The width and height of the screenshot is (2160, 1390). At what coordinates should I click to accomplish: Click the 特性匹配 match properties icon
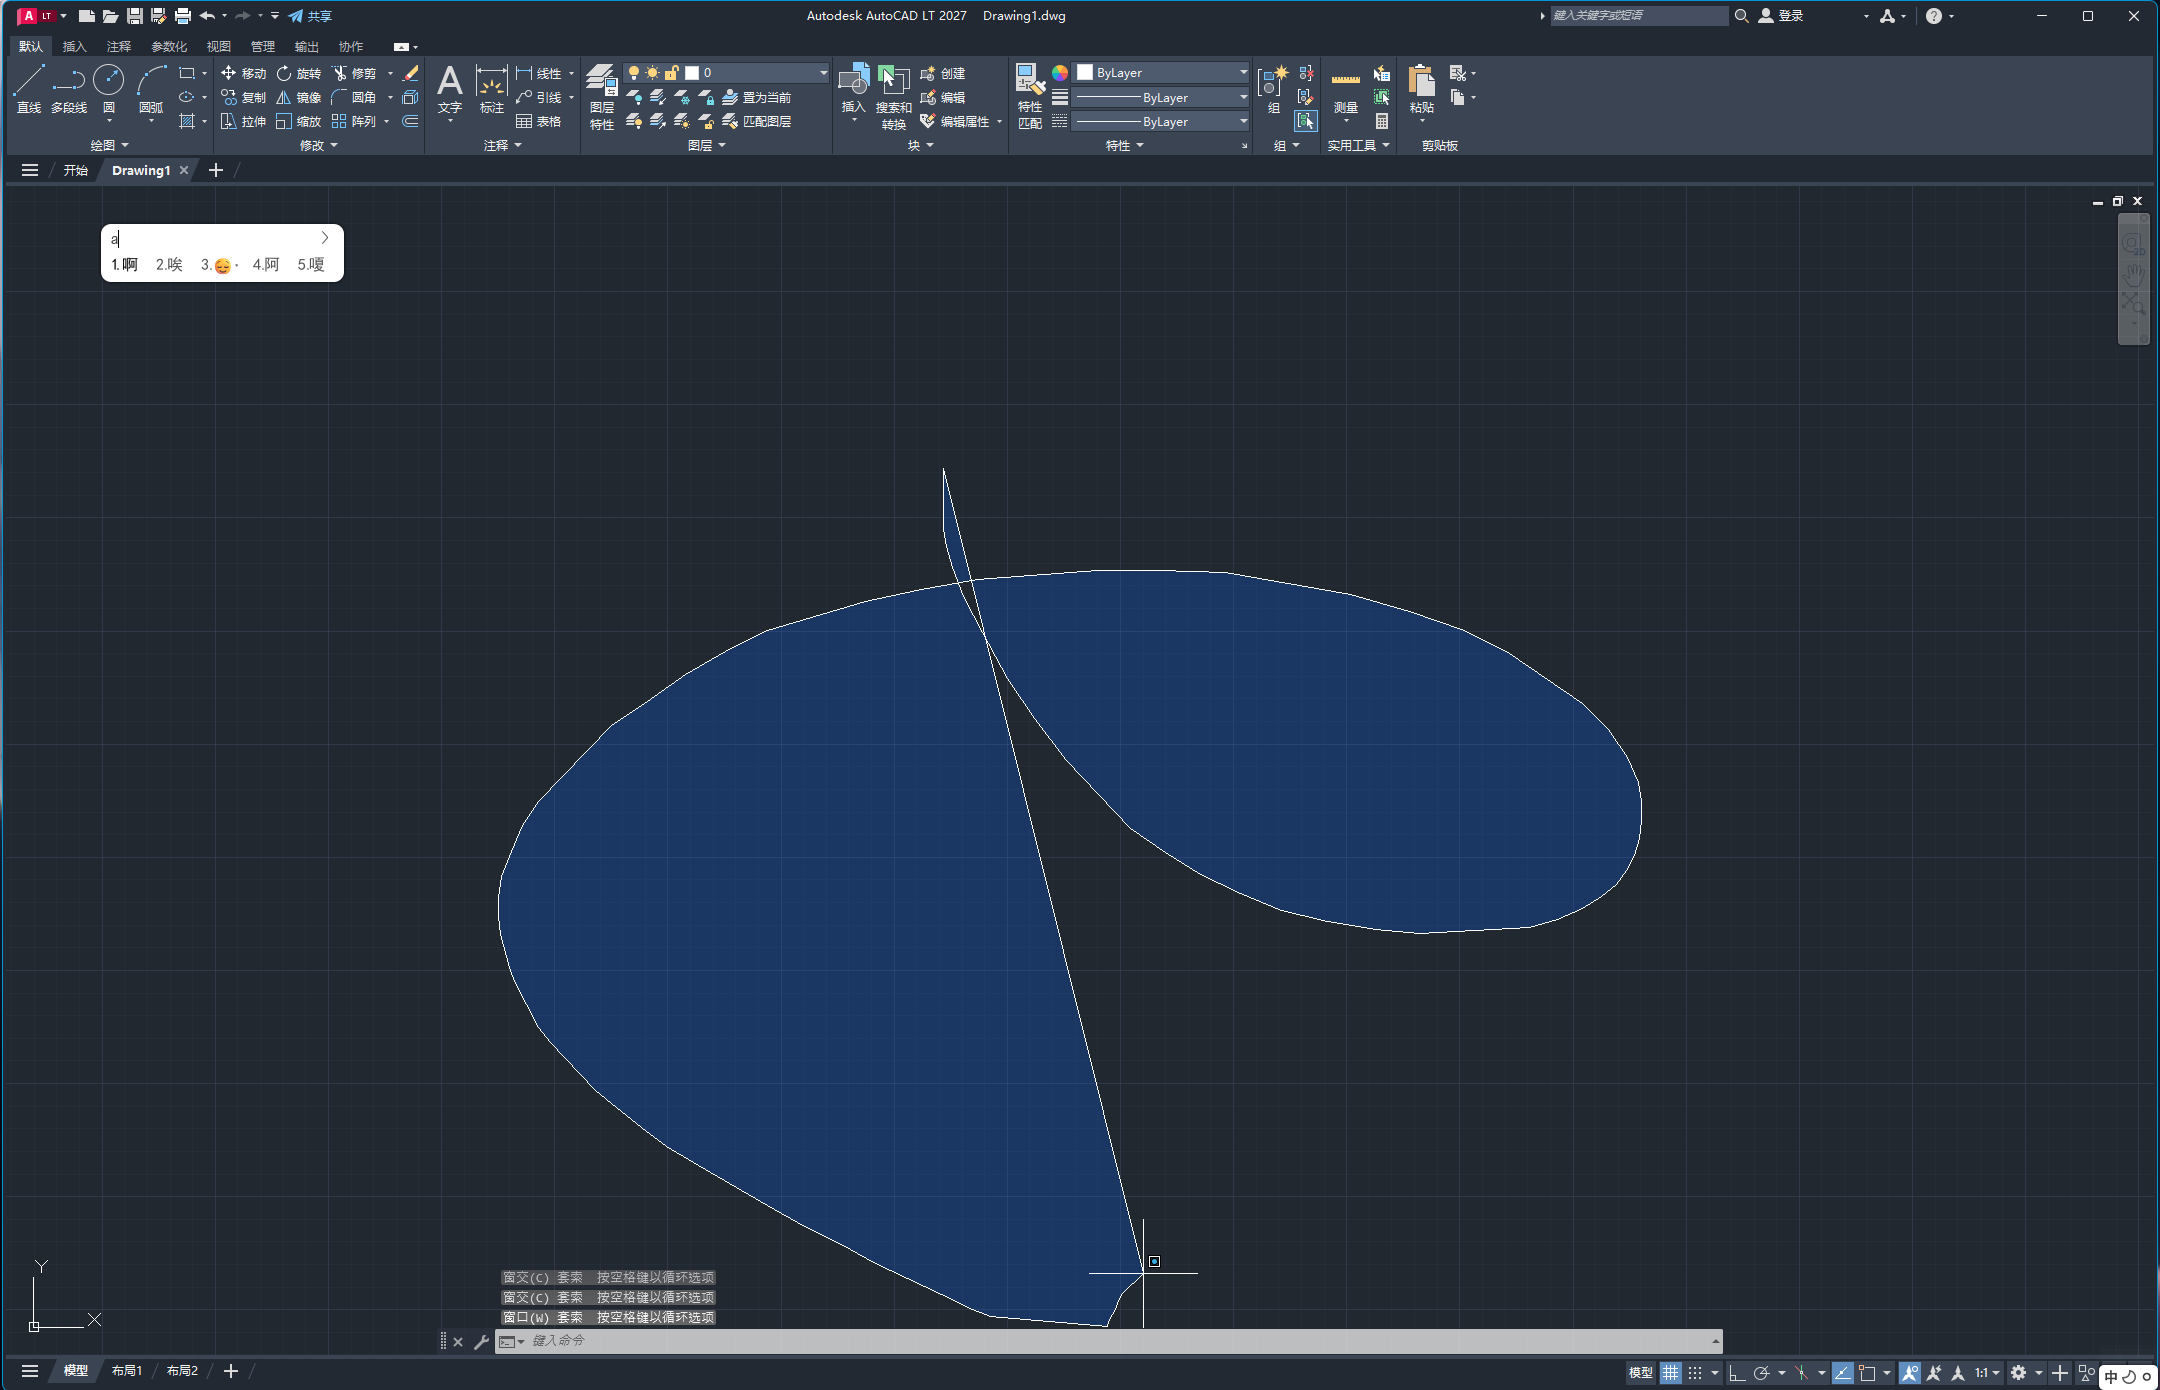coord(1030,97)
